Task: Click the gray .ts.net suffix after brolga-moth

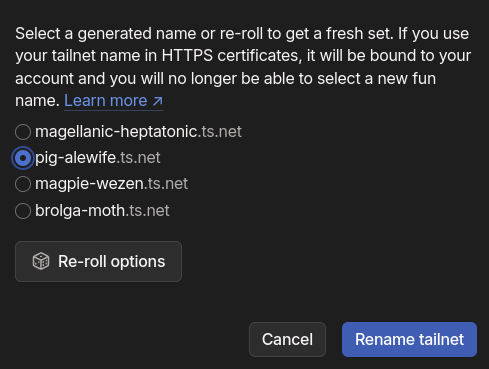Action: point(148,210)
